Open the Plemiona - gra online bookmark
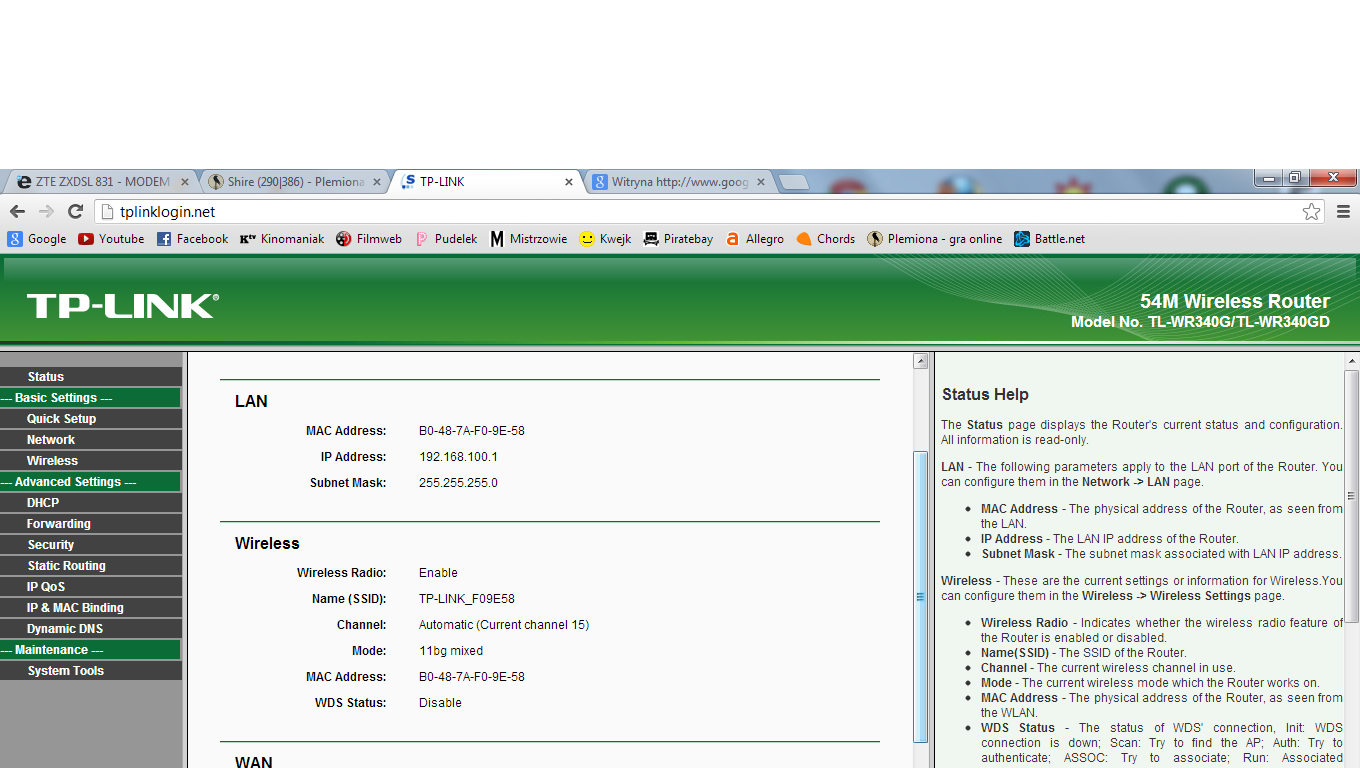 pyautogui.click(x=934, y=239)
